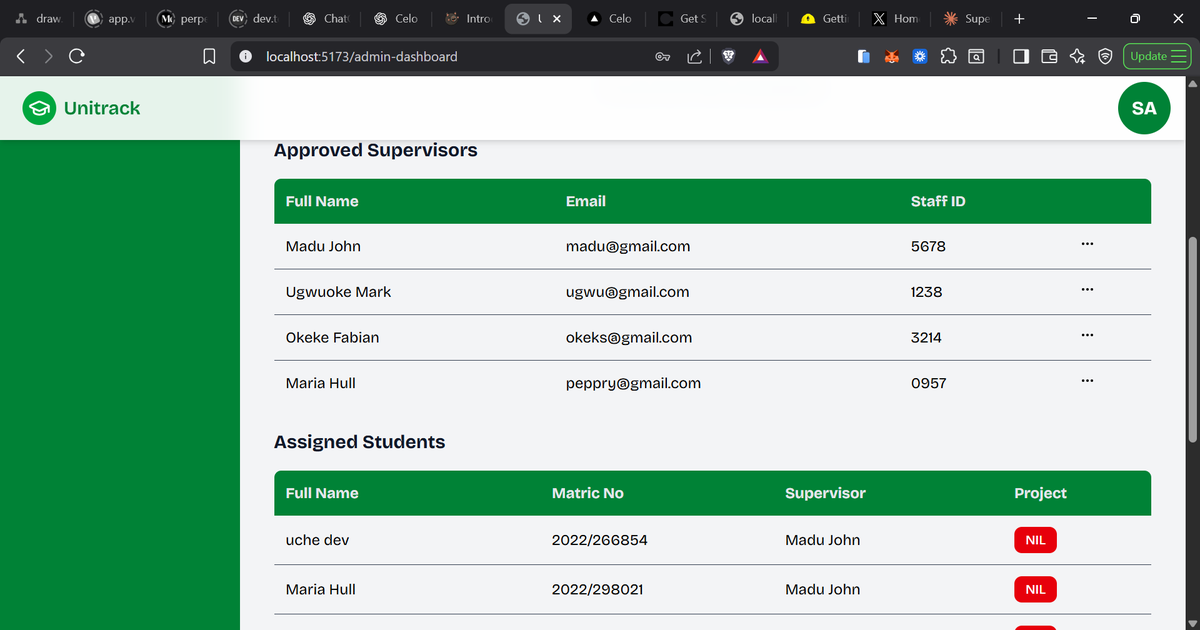This screenshot has width=1200, height=630.
Task: Open the SA profile avatar
Action: click(x=1144, y=107)
